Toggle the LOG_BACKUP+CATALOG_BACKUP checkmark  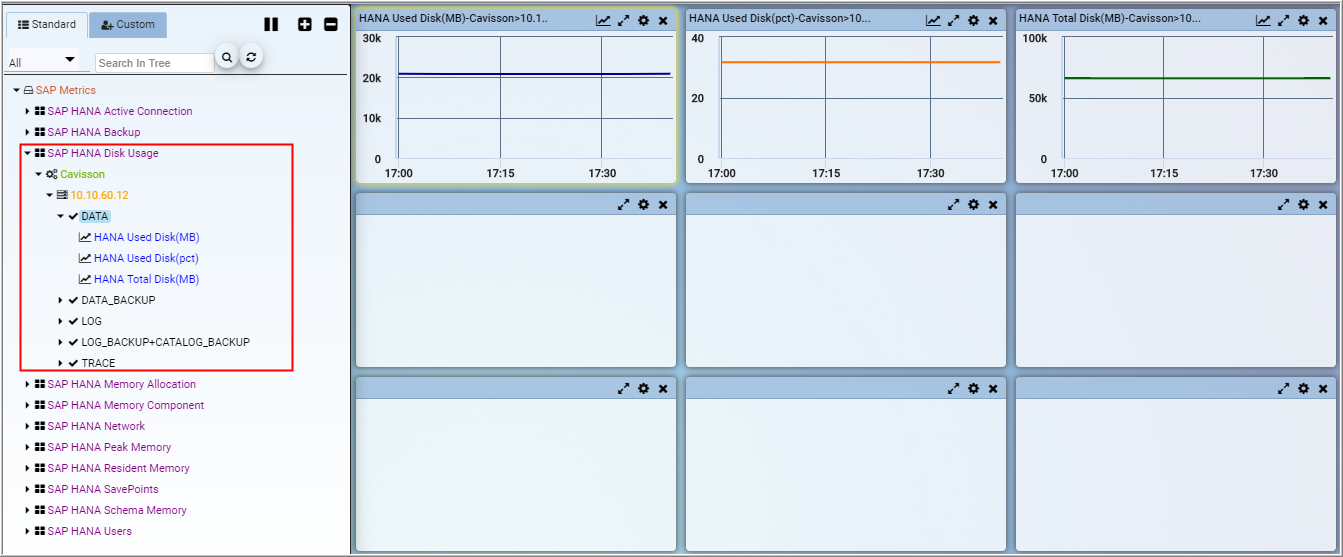(73, 342)
